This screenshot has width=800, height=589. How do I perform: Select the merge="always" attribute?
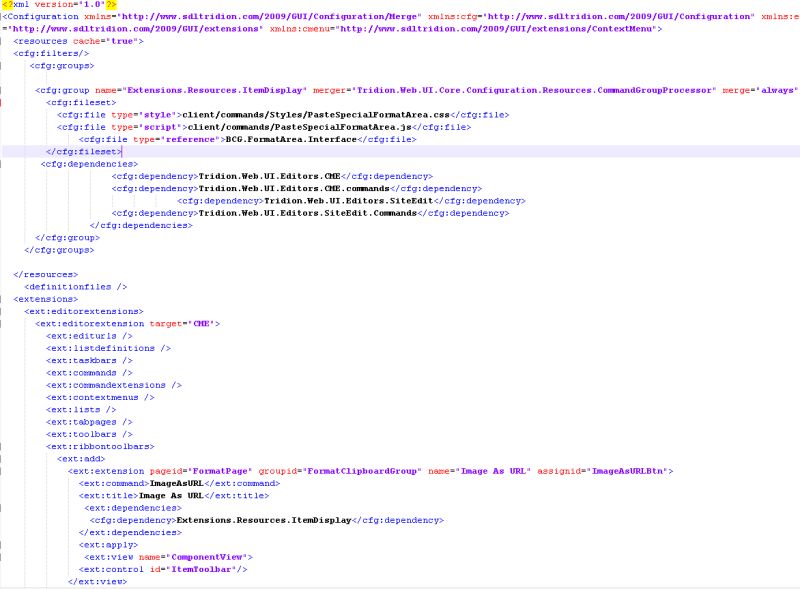[x=760, y=90]
